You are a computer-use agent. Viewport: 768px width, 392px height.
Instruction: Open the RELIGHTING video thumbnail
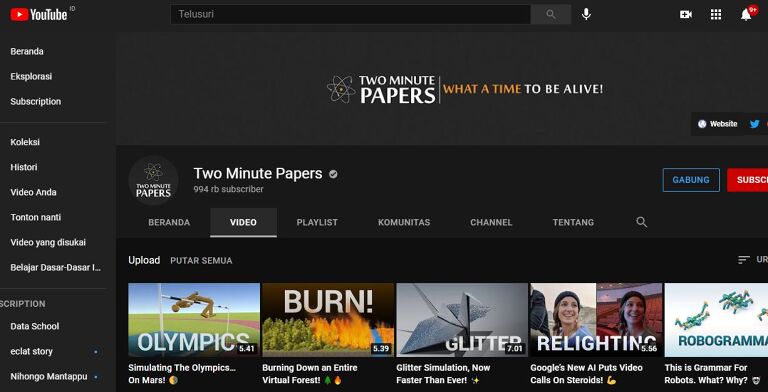tap(596, 319)
